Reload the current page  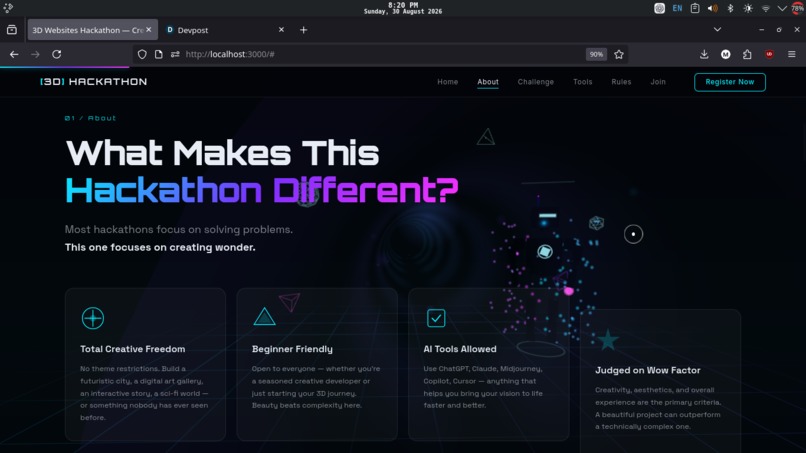coord(57,54)
